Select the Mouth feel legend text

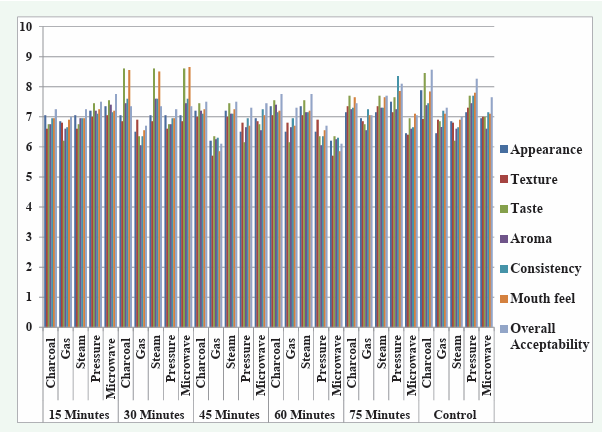(x=543, y=297)
